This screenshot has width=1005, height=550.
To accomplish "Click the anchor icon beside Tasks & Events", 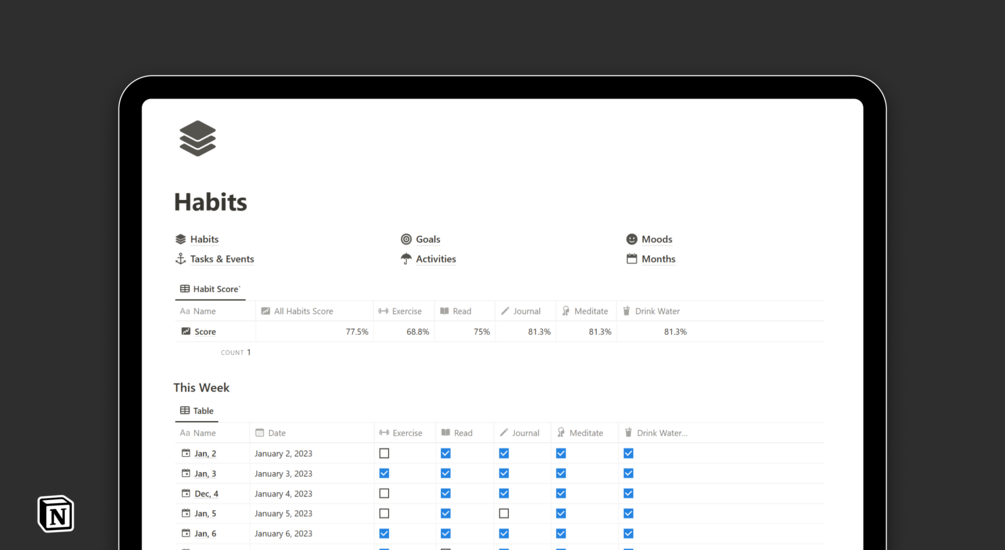I will point(181,259).
